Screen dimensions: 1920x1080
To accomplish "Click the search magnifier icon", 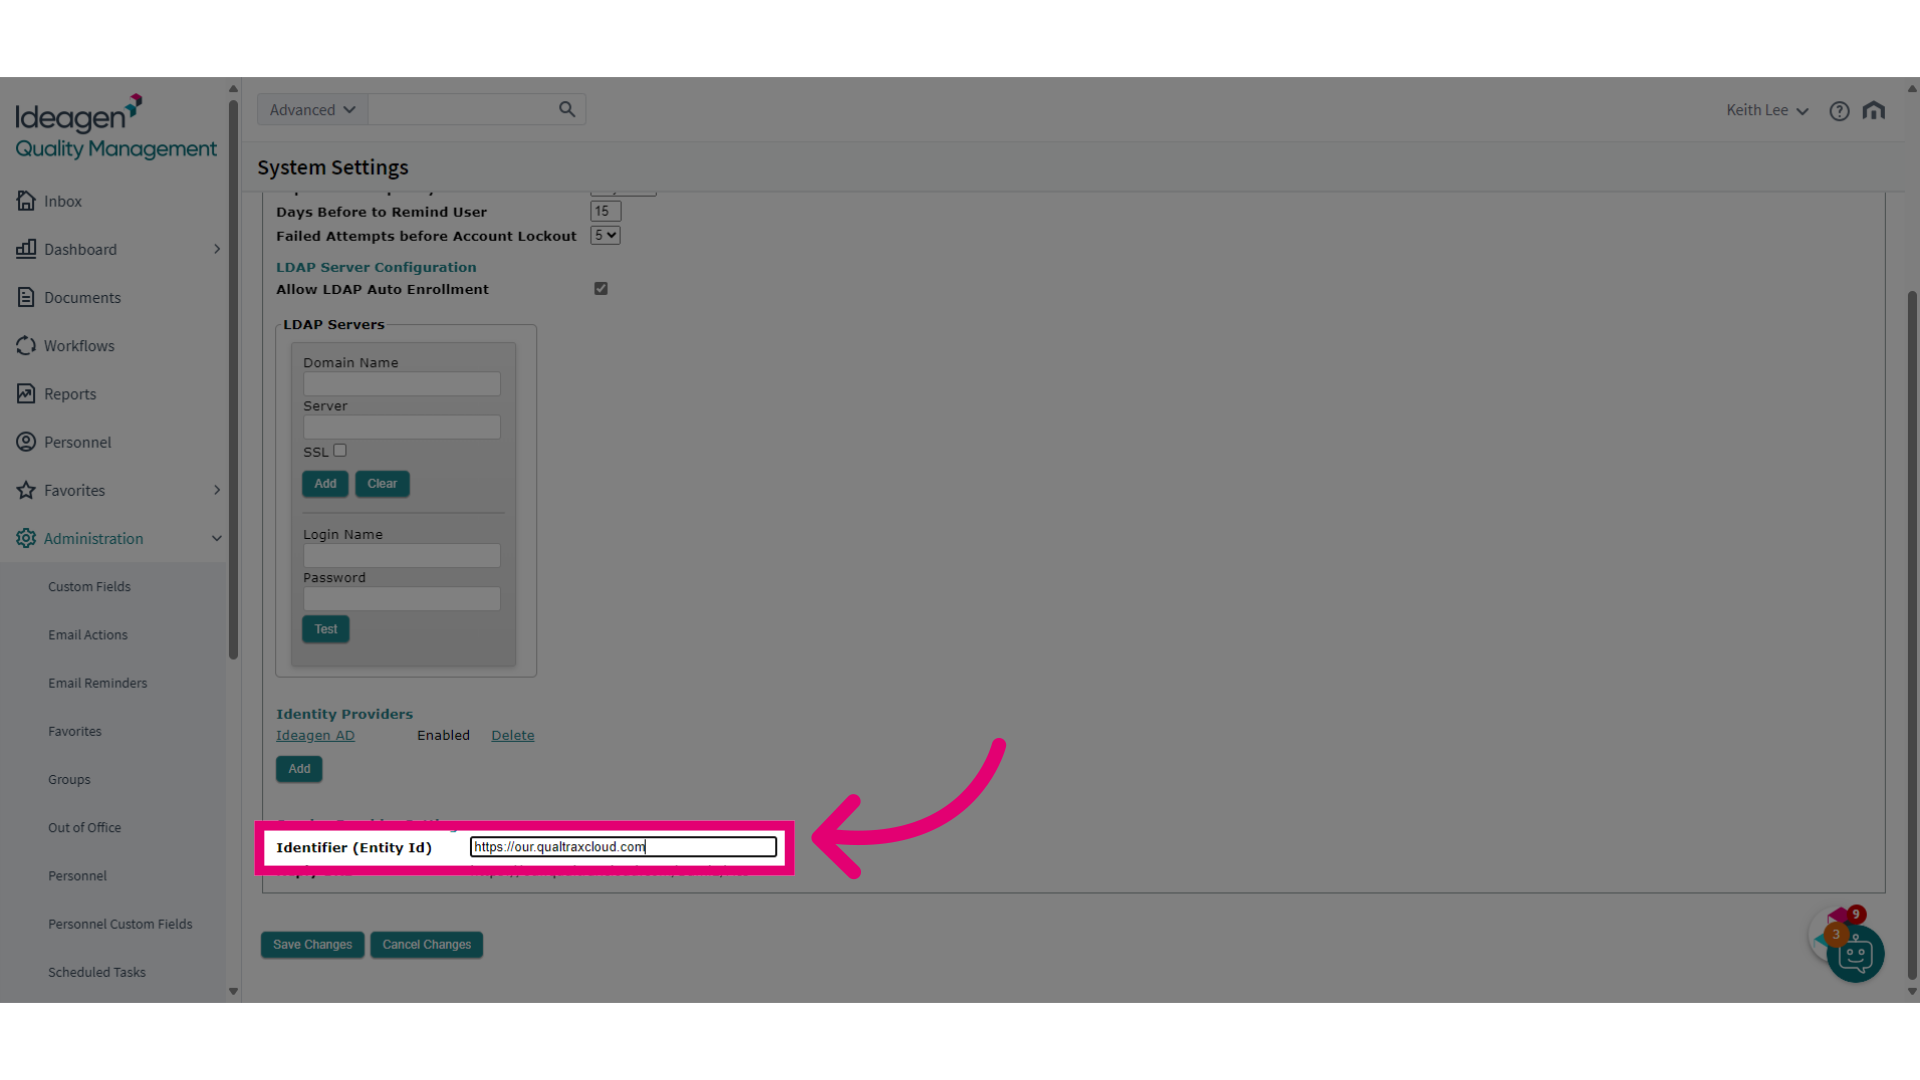I will click(x=567, y=109).
